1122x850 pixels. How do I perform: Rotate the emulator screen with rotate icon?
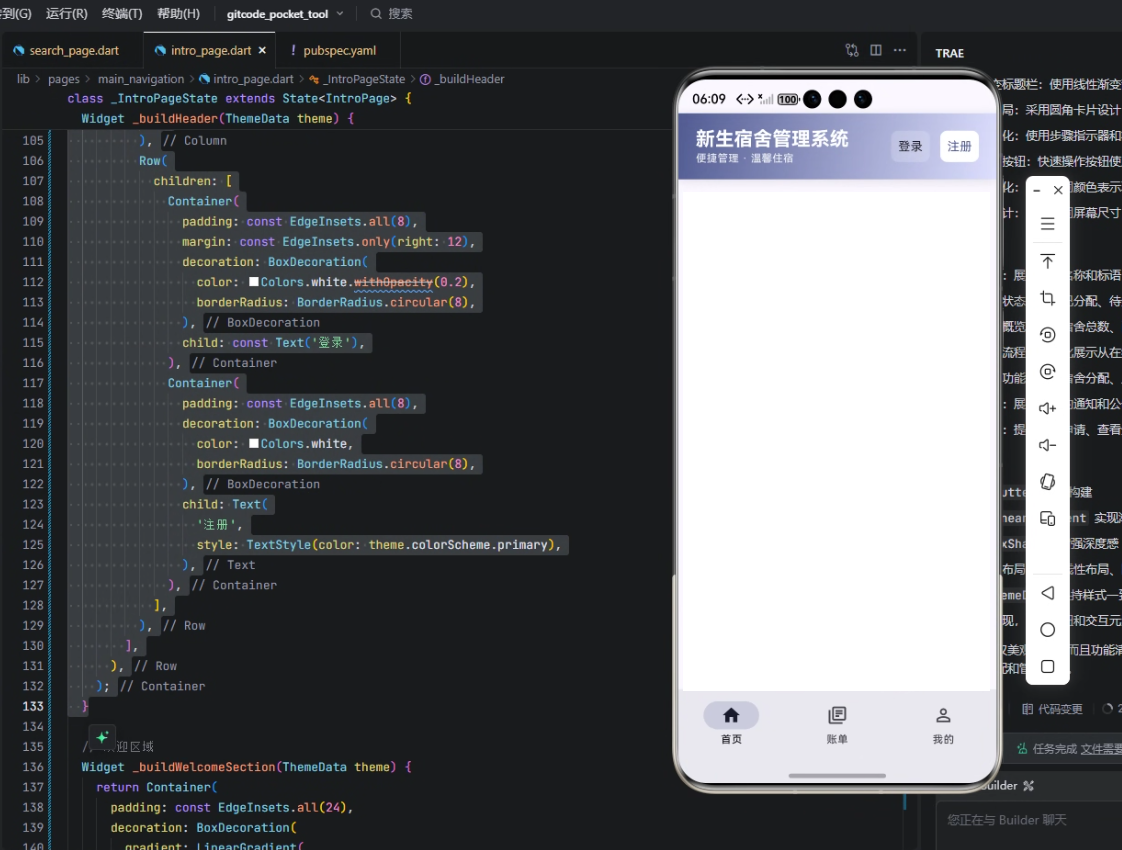(x=1048, y=482)
